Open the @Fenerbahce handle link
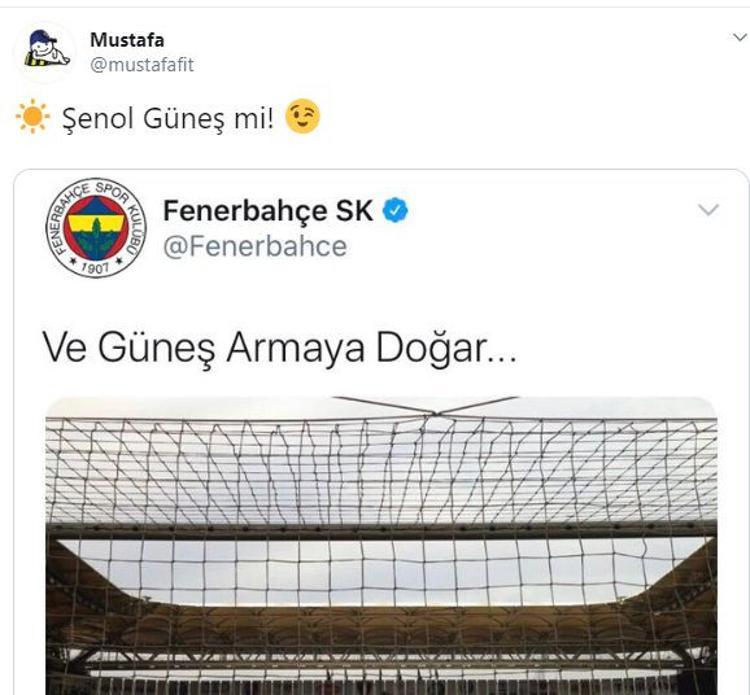 coord(255,247)
